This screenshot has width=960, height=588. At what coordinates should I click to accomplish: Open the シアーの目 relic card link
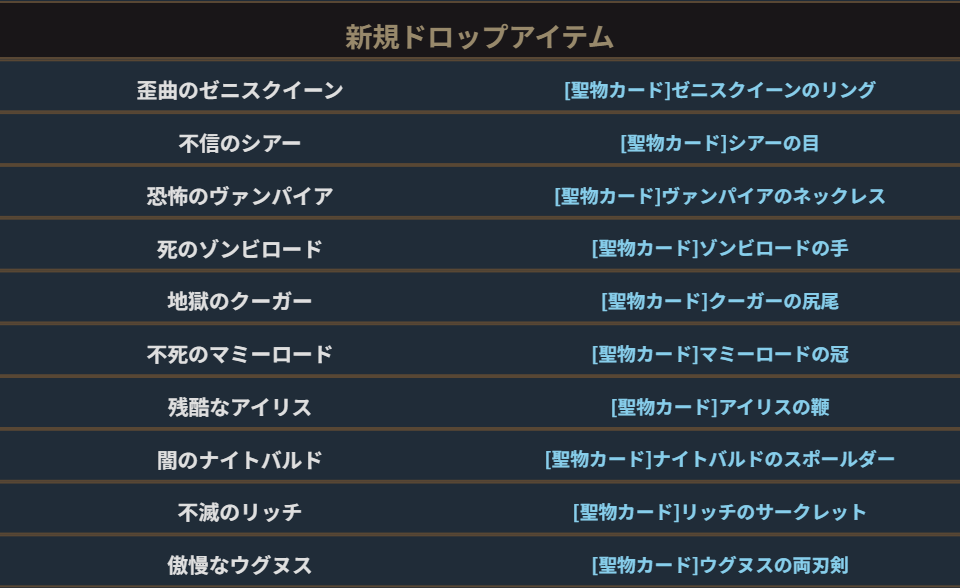point(719,143)
